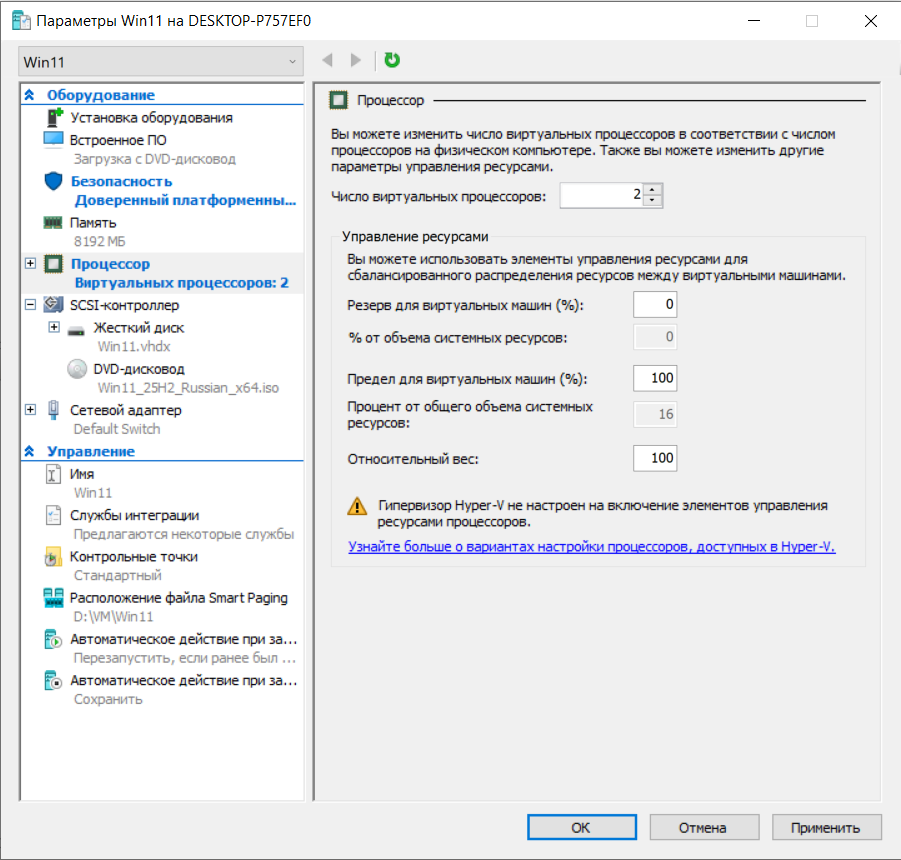Select Установка оборудования in tree
The width and height of the screenshot is (901, 860).
pyautogui.click(x=151, y=118)
